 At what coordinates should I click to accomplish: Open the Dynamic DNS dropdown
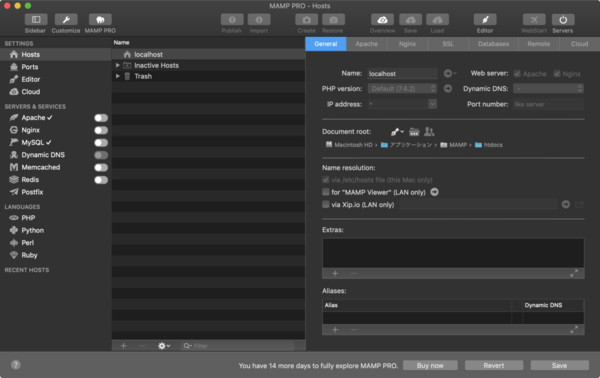click(x=548, y=89)
